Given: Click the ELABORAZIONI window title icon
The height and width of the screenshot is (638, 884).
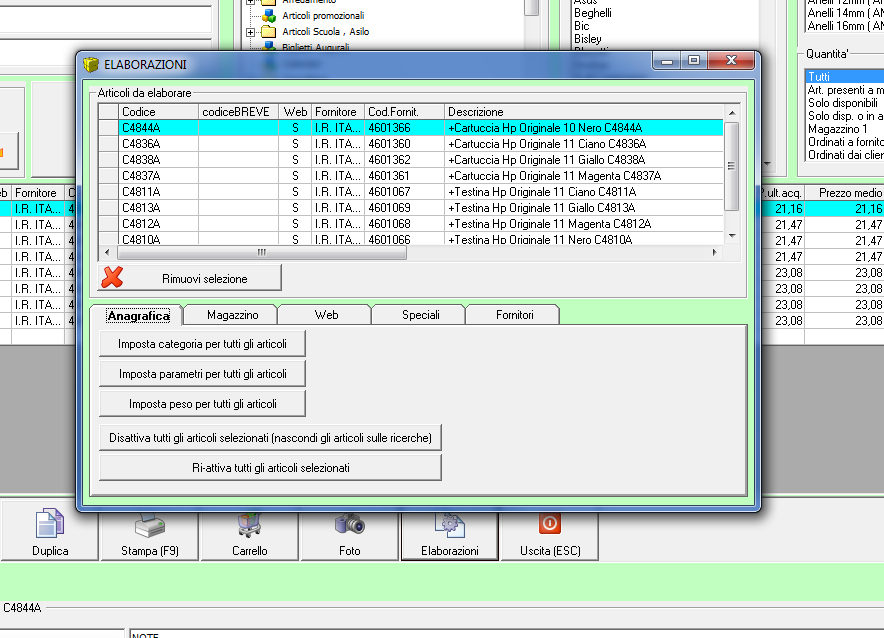Looking at the screenshot, I should pyautogui.click(x=91, y=64).
